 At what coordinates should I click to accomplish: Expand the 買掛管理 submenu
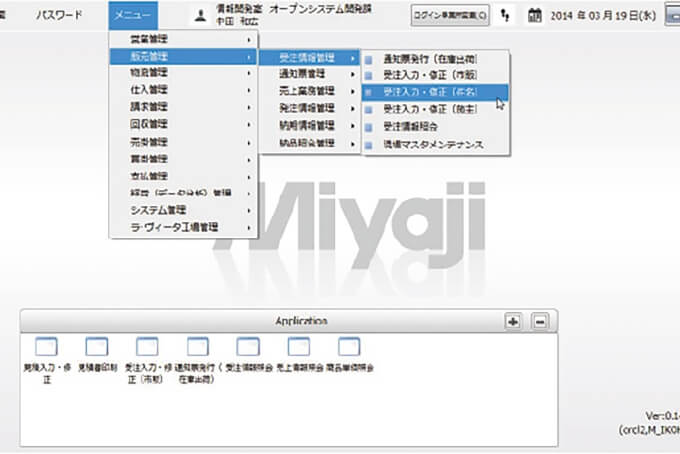point(184,159)
